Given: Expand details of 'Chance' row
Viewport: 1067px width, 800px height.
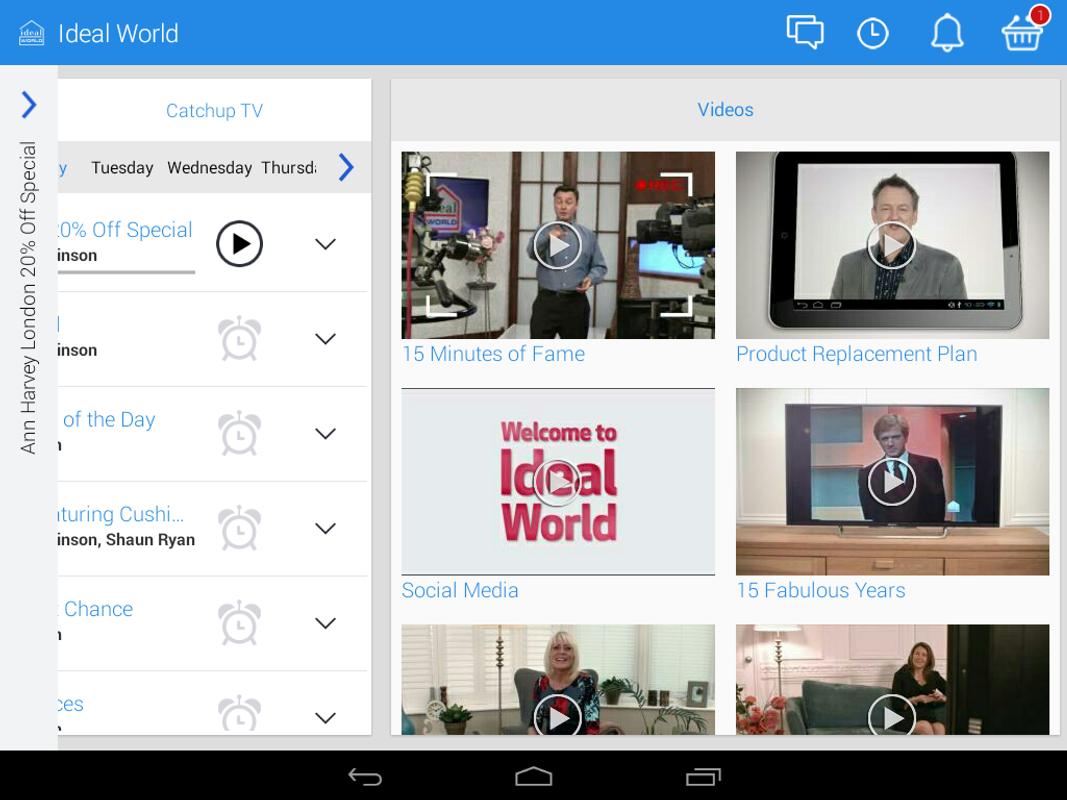Looking at the screenshot, I should (x=326, y=623).
